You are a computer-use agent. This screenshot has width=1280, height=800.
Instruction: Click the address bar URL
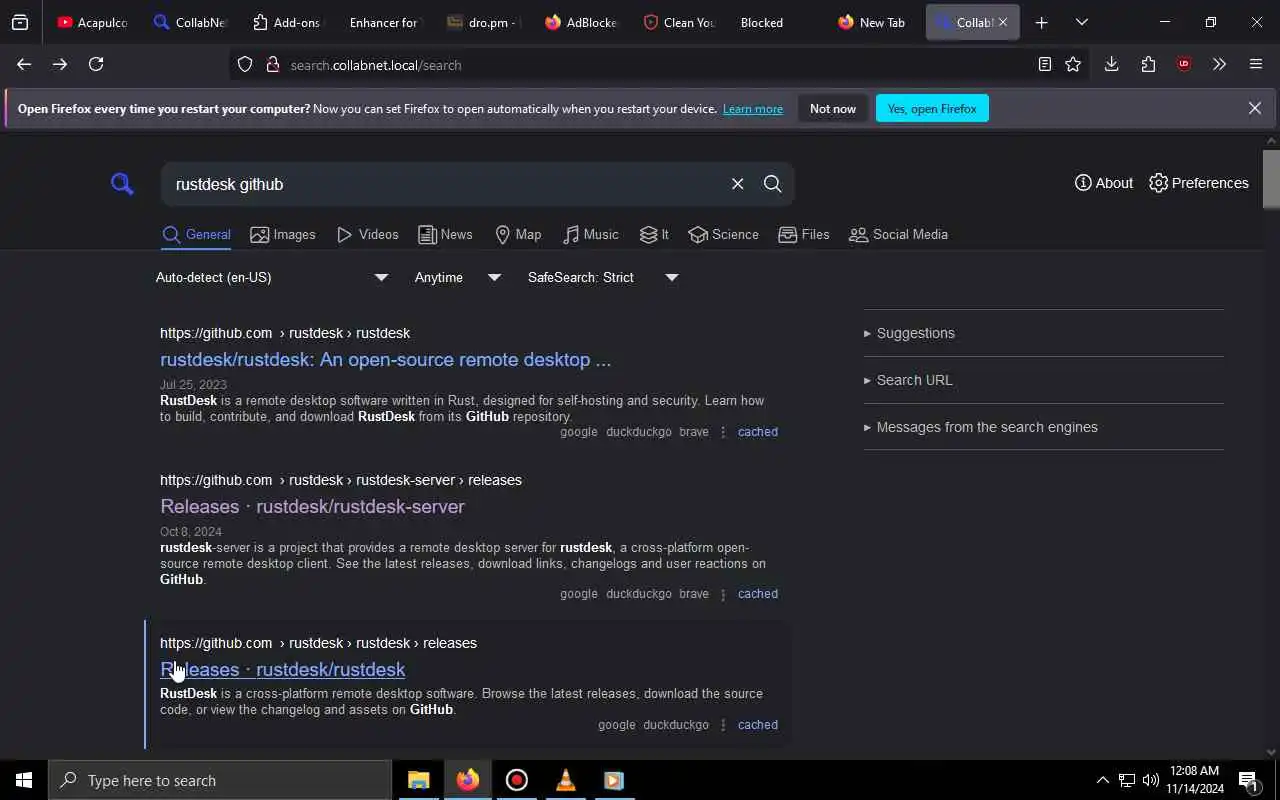click(x=376, y=65)
